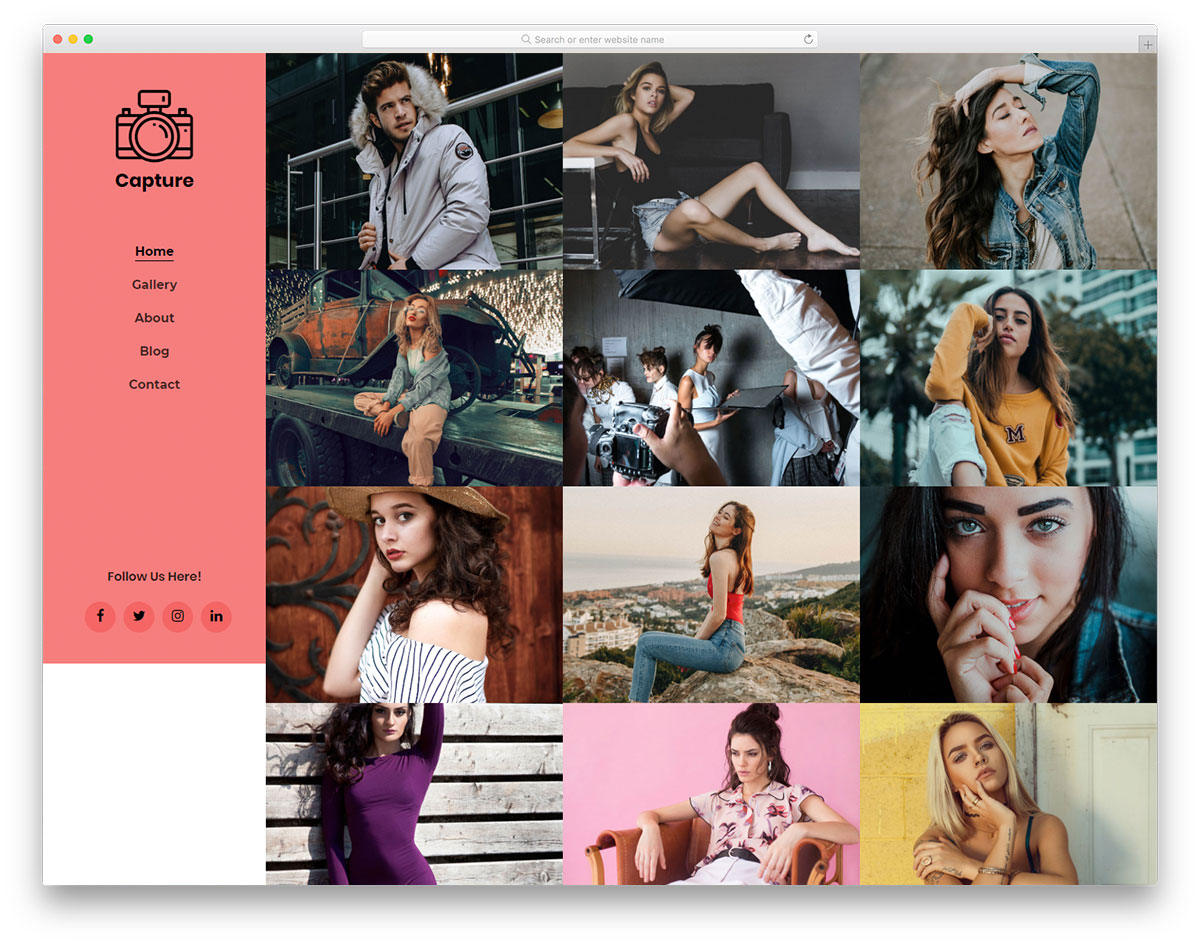
Task: Open the LinkedIn social icon
Action: [x=216, y=616]
